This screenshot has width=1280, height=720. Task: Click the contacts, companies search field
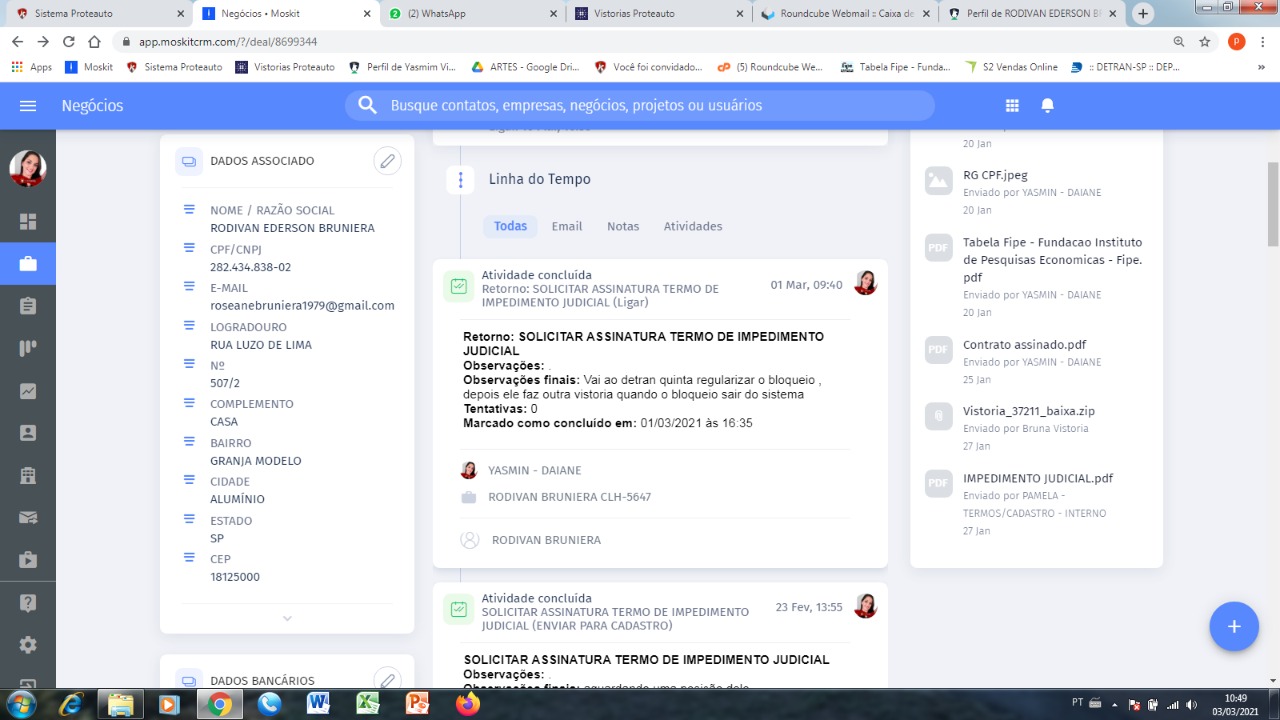pos(640,106)
